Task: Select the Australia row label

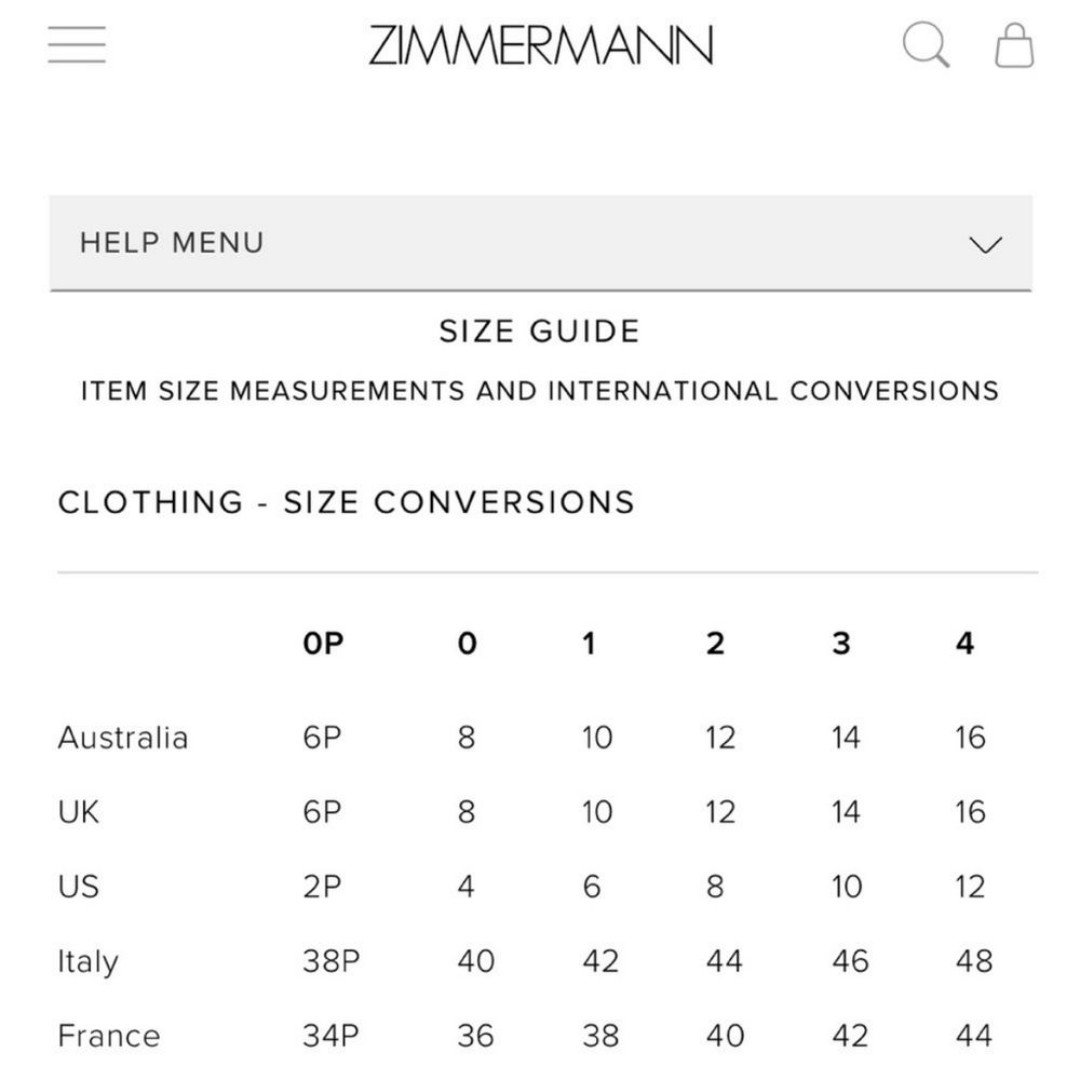Action: tap(123, 738)
